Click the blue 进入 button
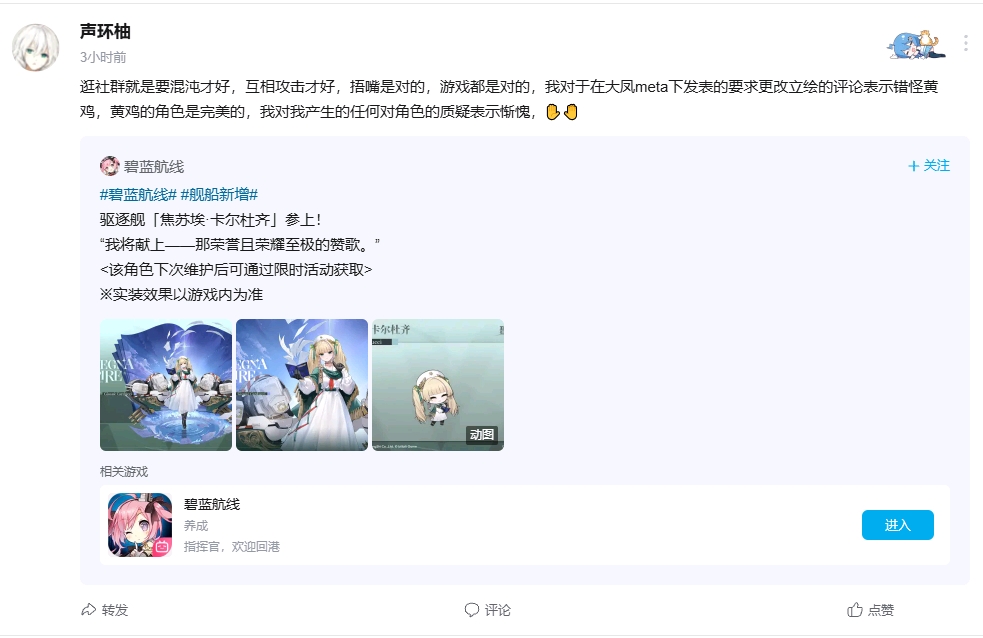This screenshot has height=638, width=983. [898, 525]
